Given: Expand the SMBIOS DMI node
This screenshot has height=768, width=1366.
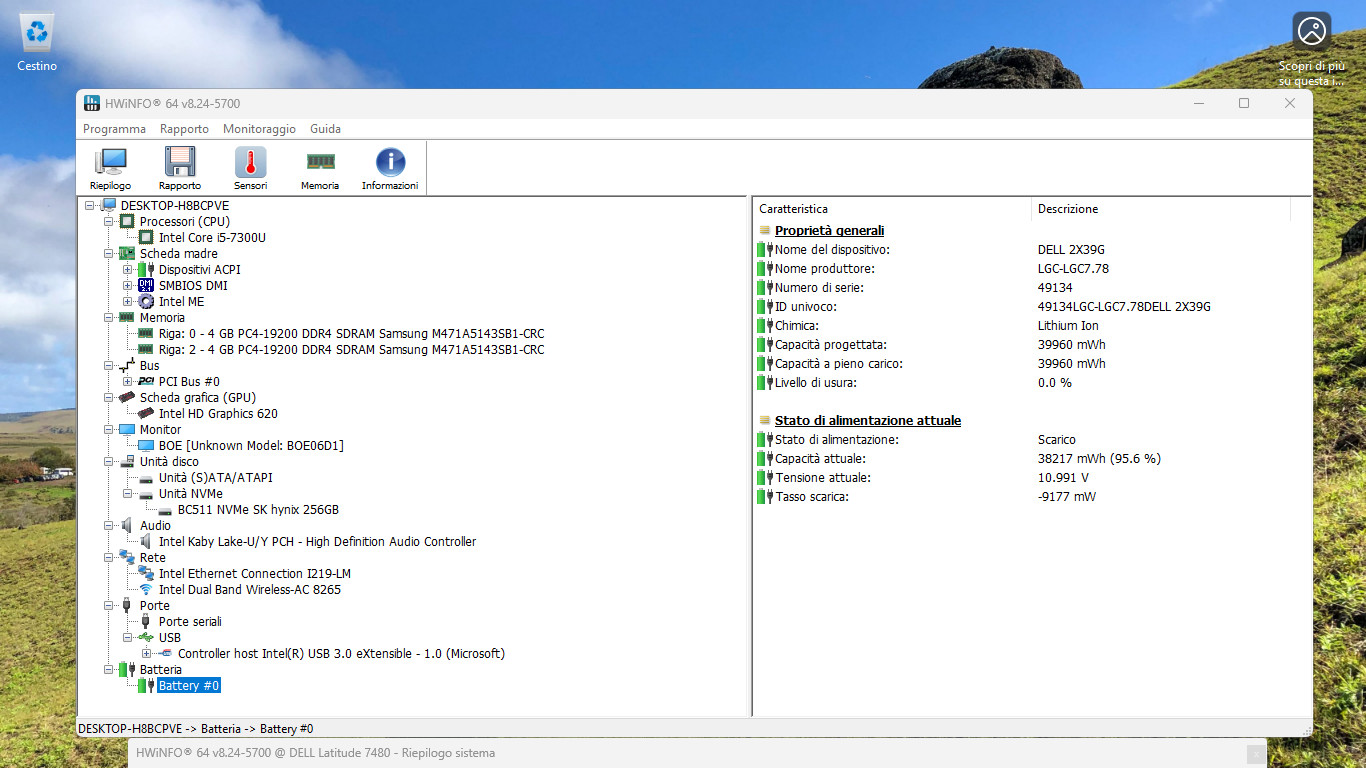Looking at the screenshot, I should click(128, 286).
